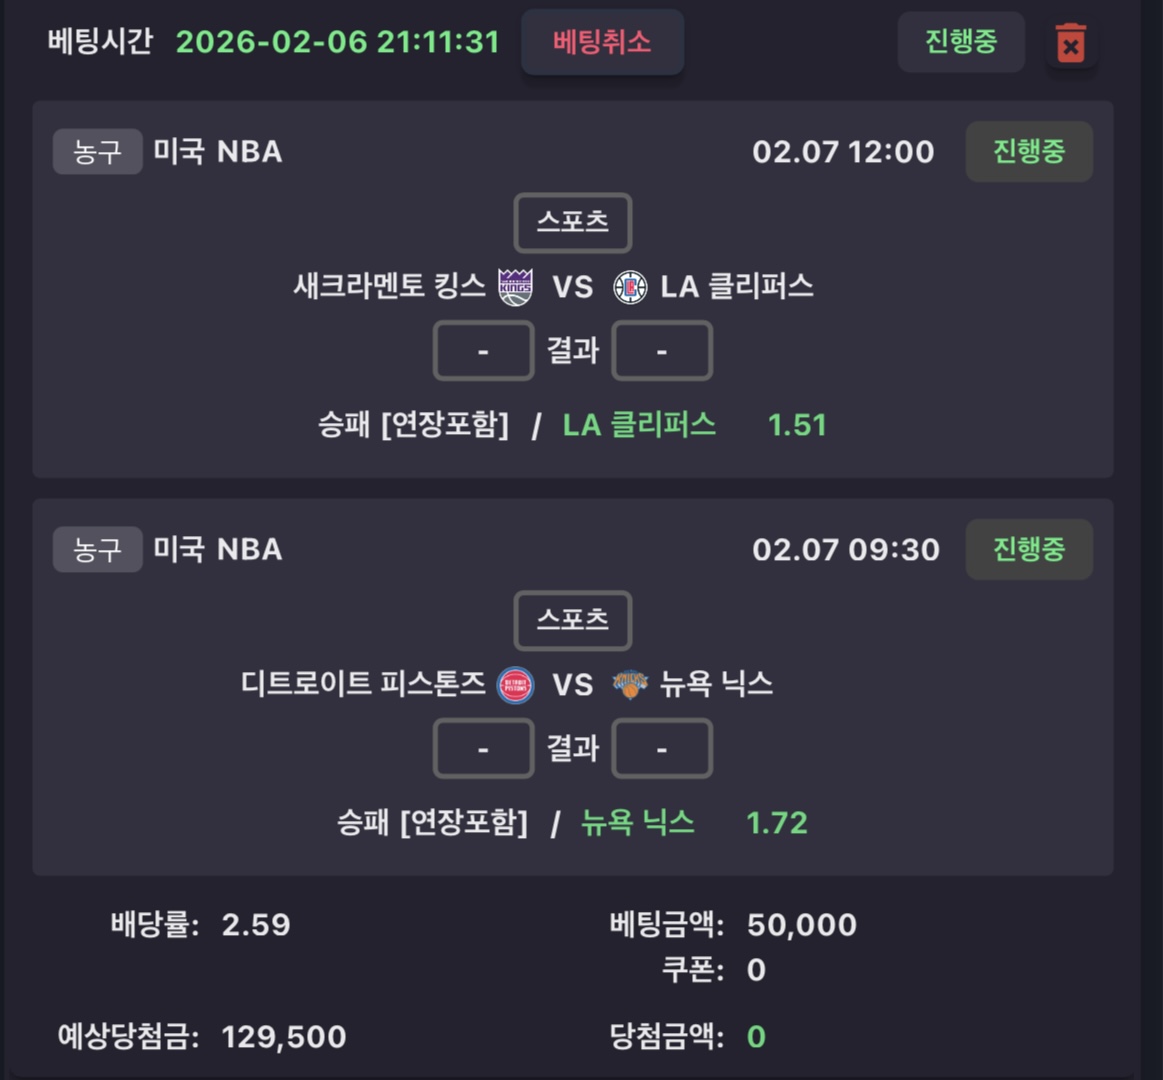Click Sacramento Kings result score box
The height and width of the screenshot is (1080, 1163).
(x=483, y=351)
